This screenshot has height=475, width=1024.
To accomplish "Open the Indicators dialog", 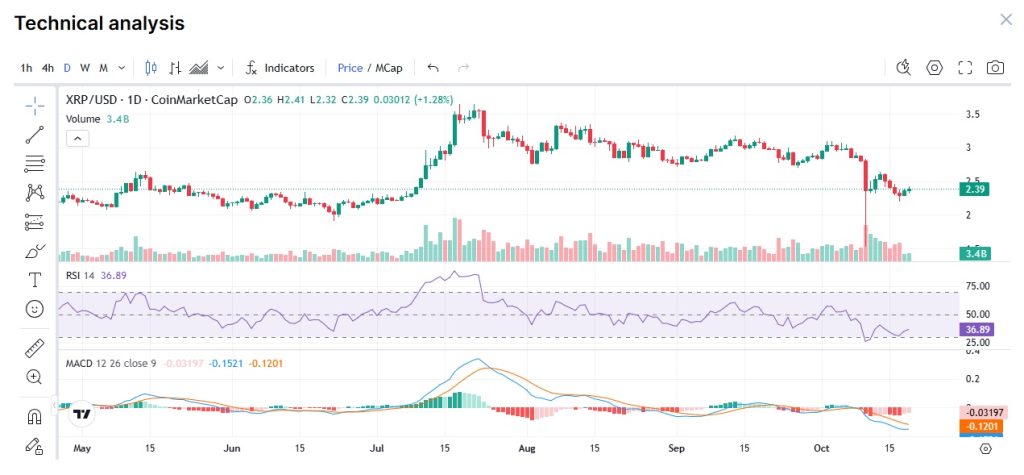I will point(280,68).
